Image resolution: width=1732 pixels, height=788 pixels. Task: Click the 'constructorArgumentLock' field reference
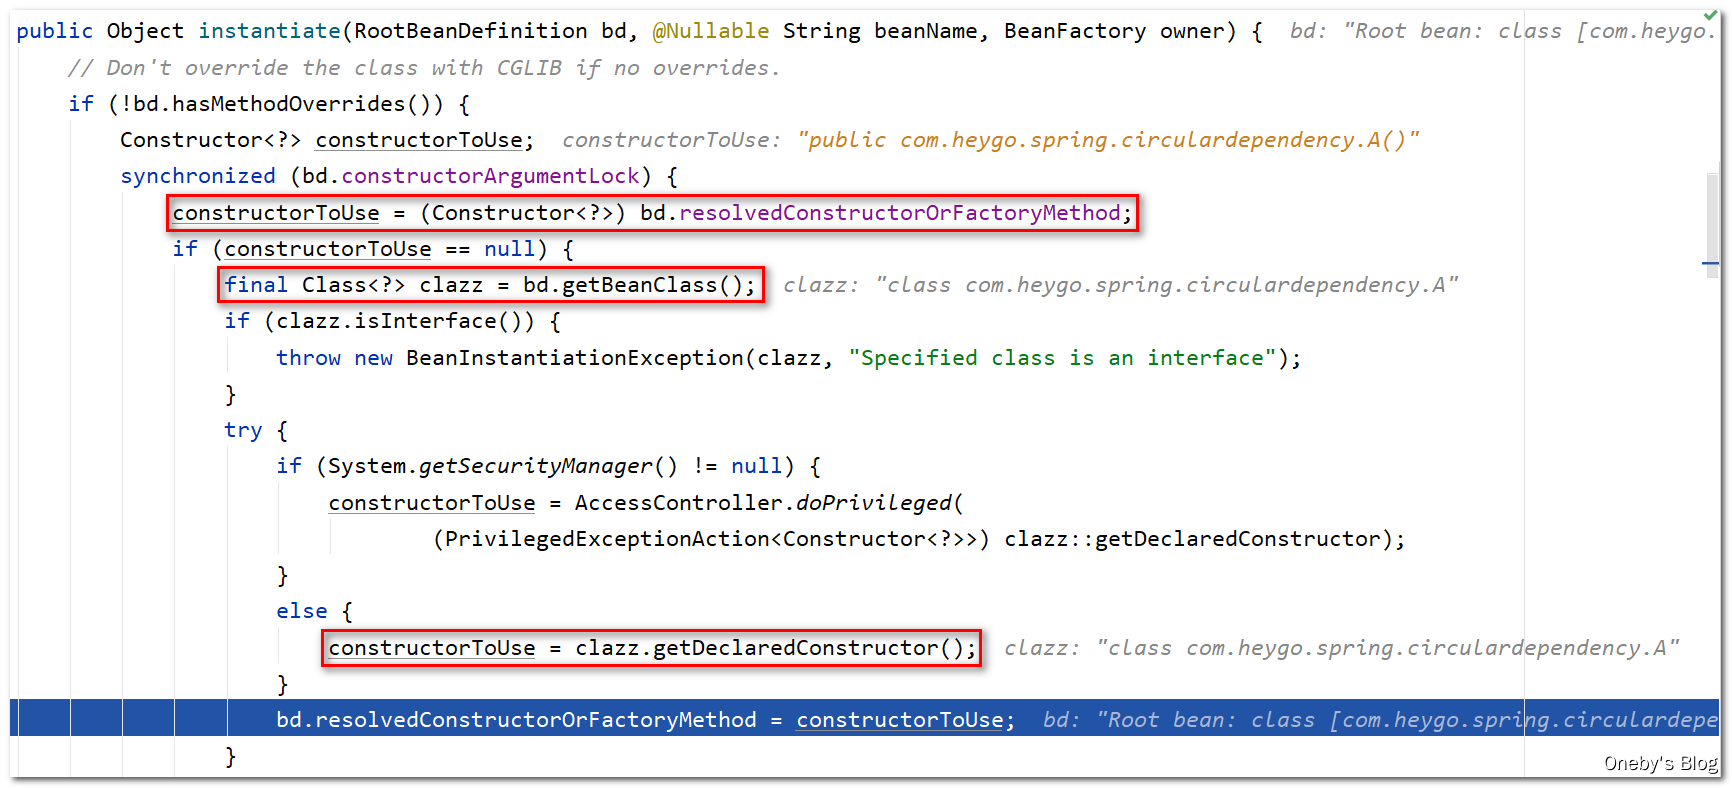pyautogui.click(x=490, y=176)
